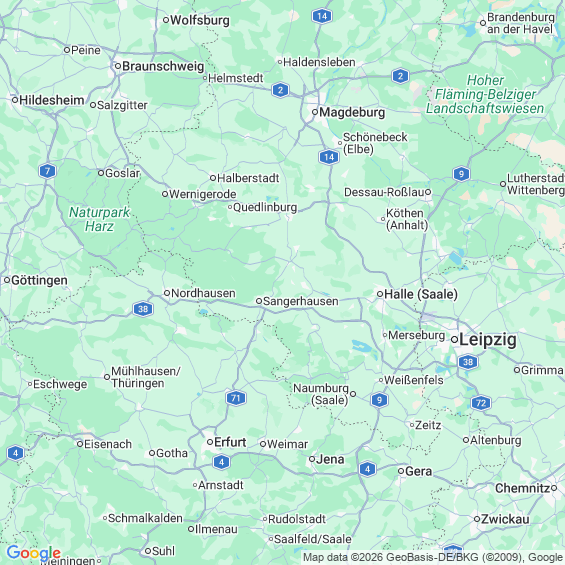The image size is (565, 565).
Task: Select the Hoher Fläming-Belziger Landschaftswiesen label
Action: click(x=485, y=94)
